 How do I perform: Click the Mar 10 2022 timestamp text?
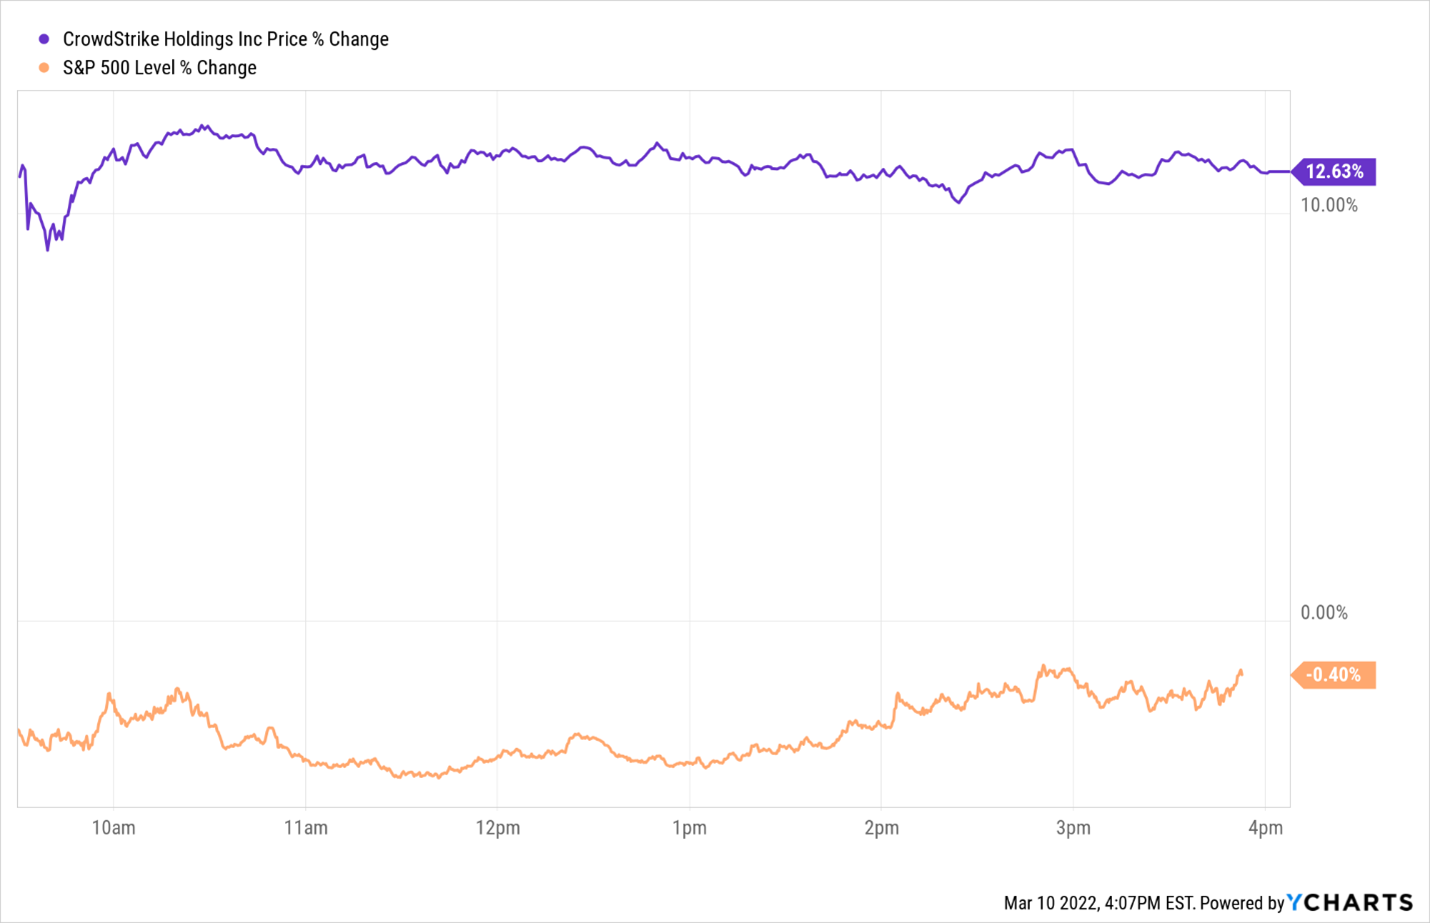click(1050, 903)
